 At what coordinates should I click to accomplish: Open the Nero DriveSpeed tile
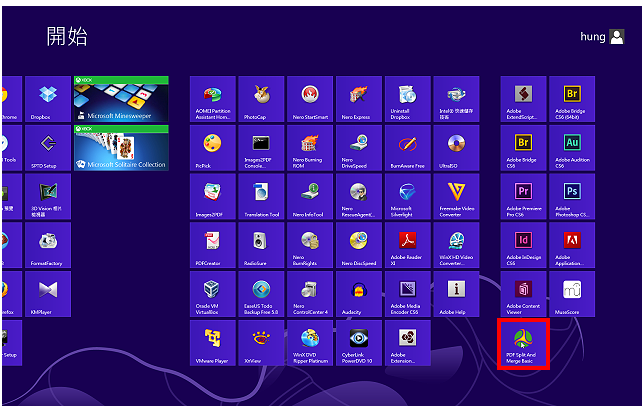359,148
